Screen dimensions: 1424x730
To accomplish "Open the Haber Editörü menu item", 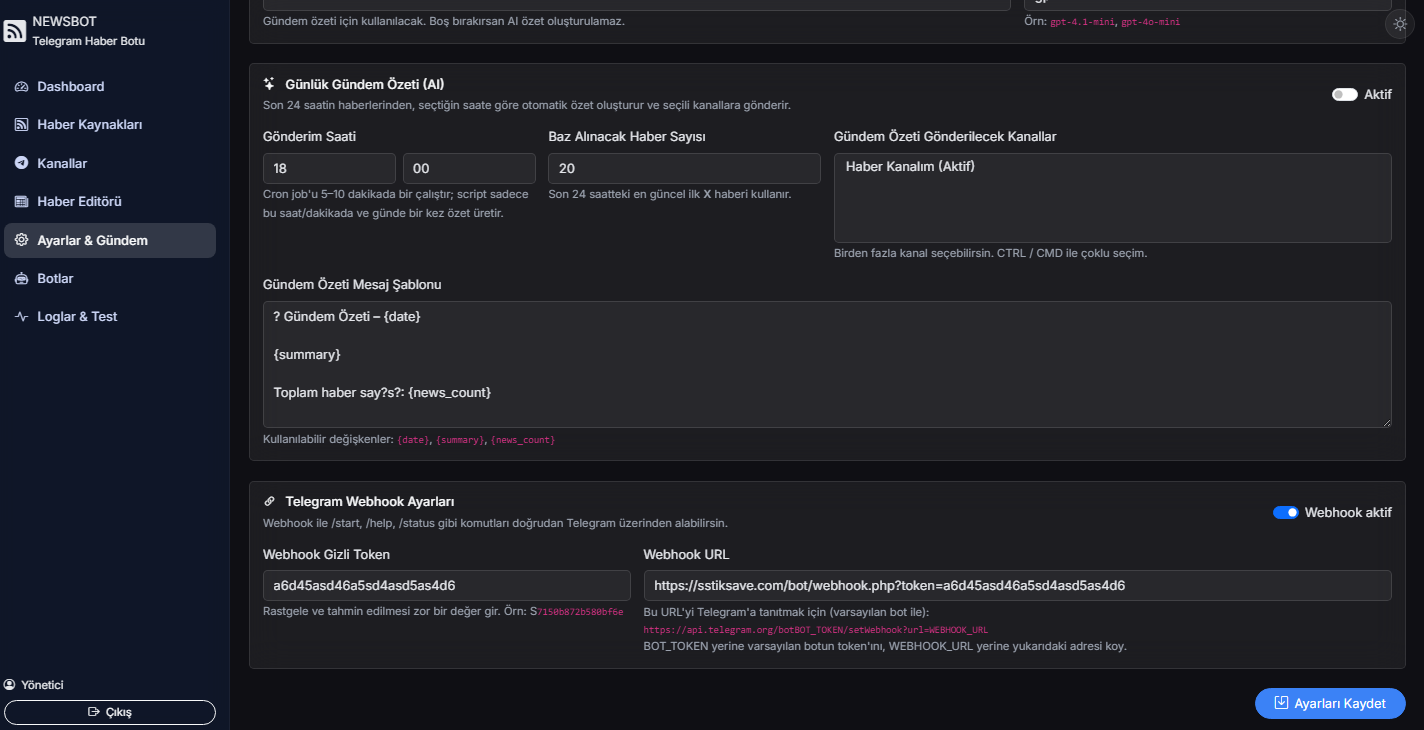I will click(x=80, y=202).
